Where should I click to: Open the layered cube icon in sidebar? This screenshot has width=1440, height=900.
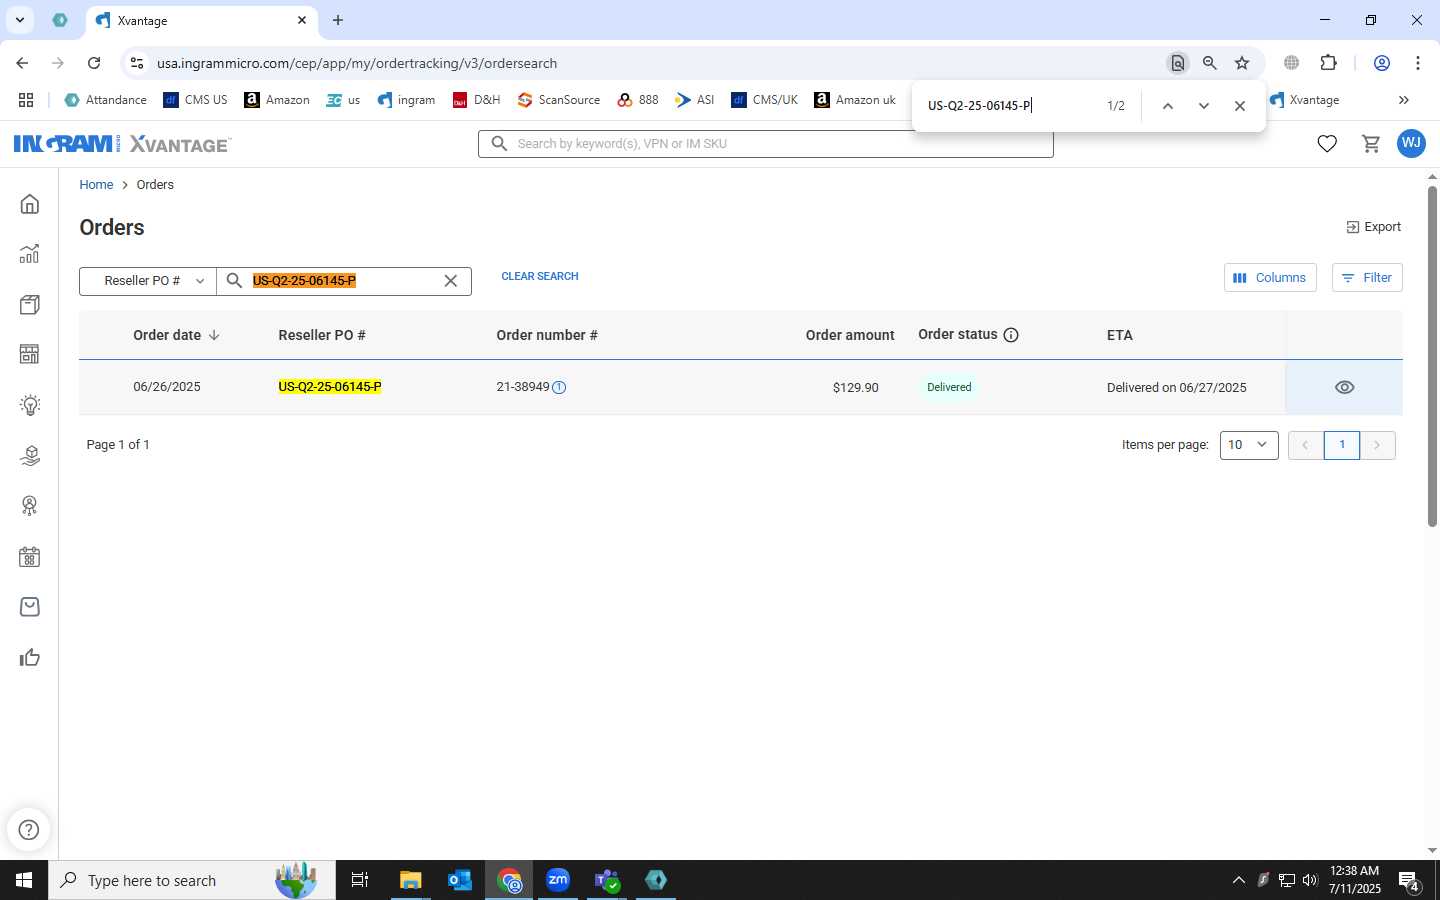pos(30,456)
